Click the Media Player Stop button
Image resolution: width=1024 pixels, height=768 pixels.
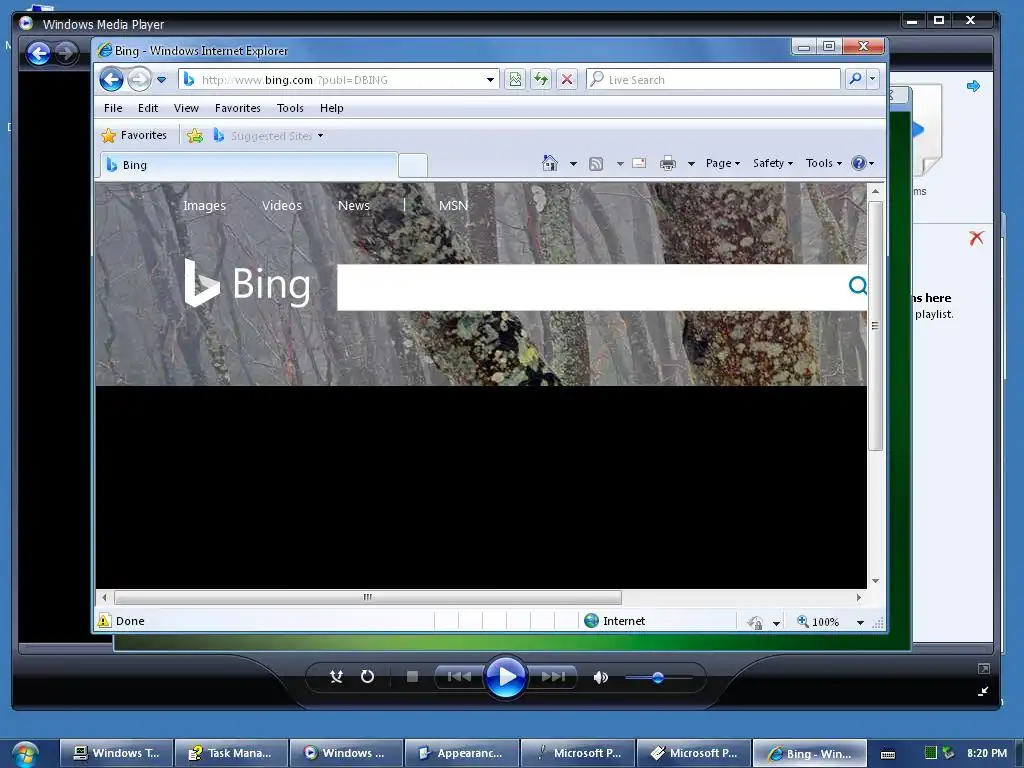pyautogui.click(x=412, y=677)
